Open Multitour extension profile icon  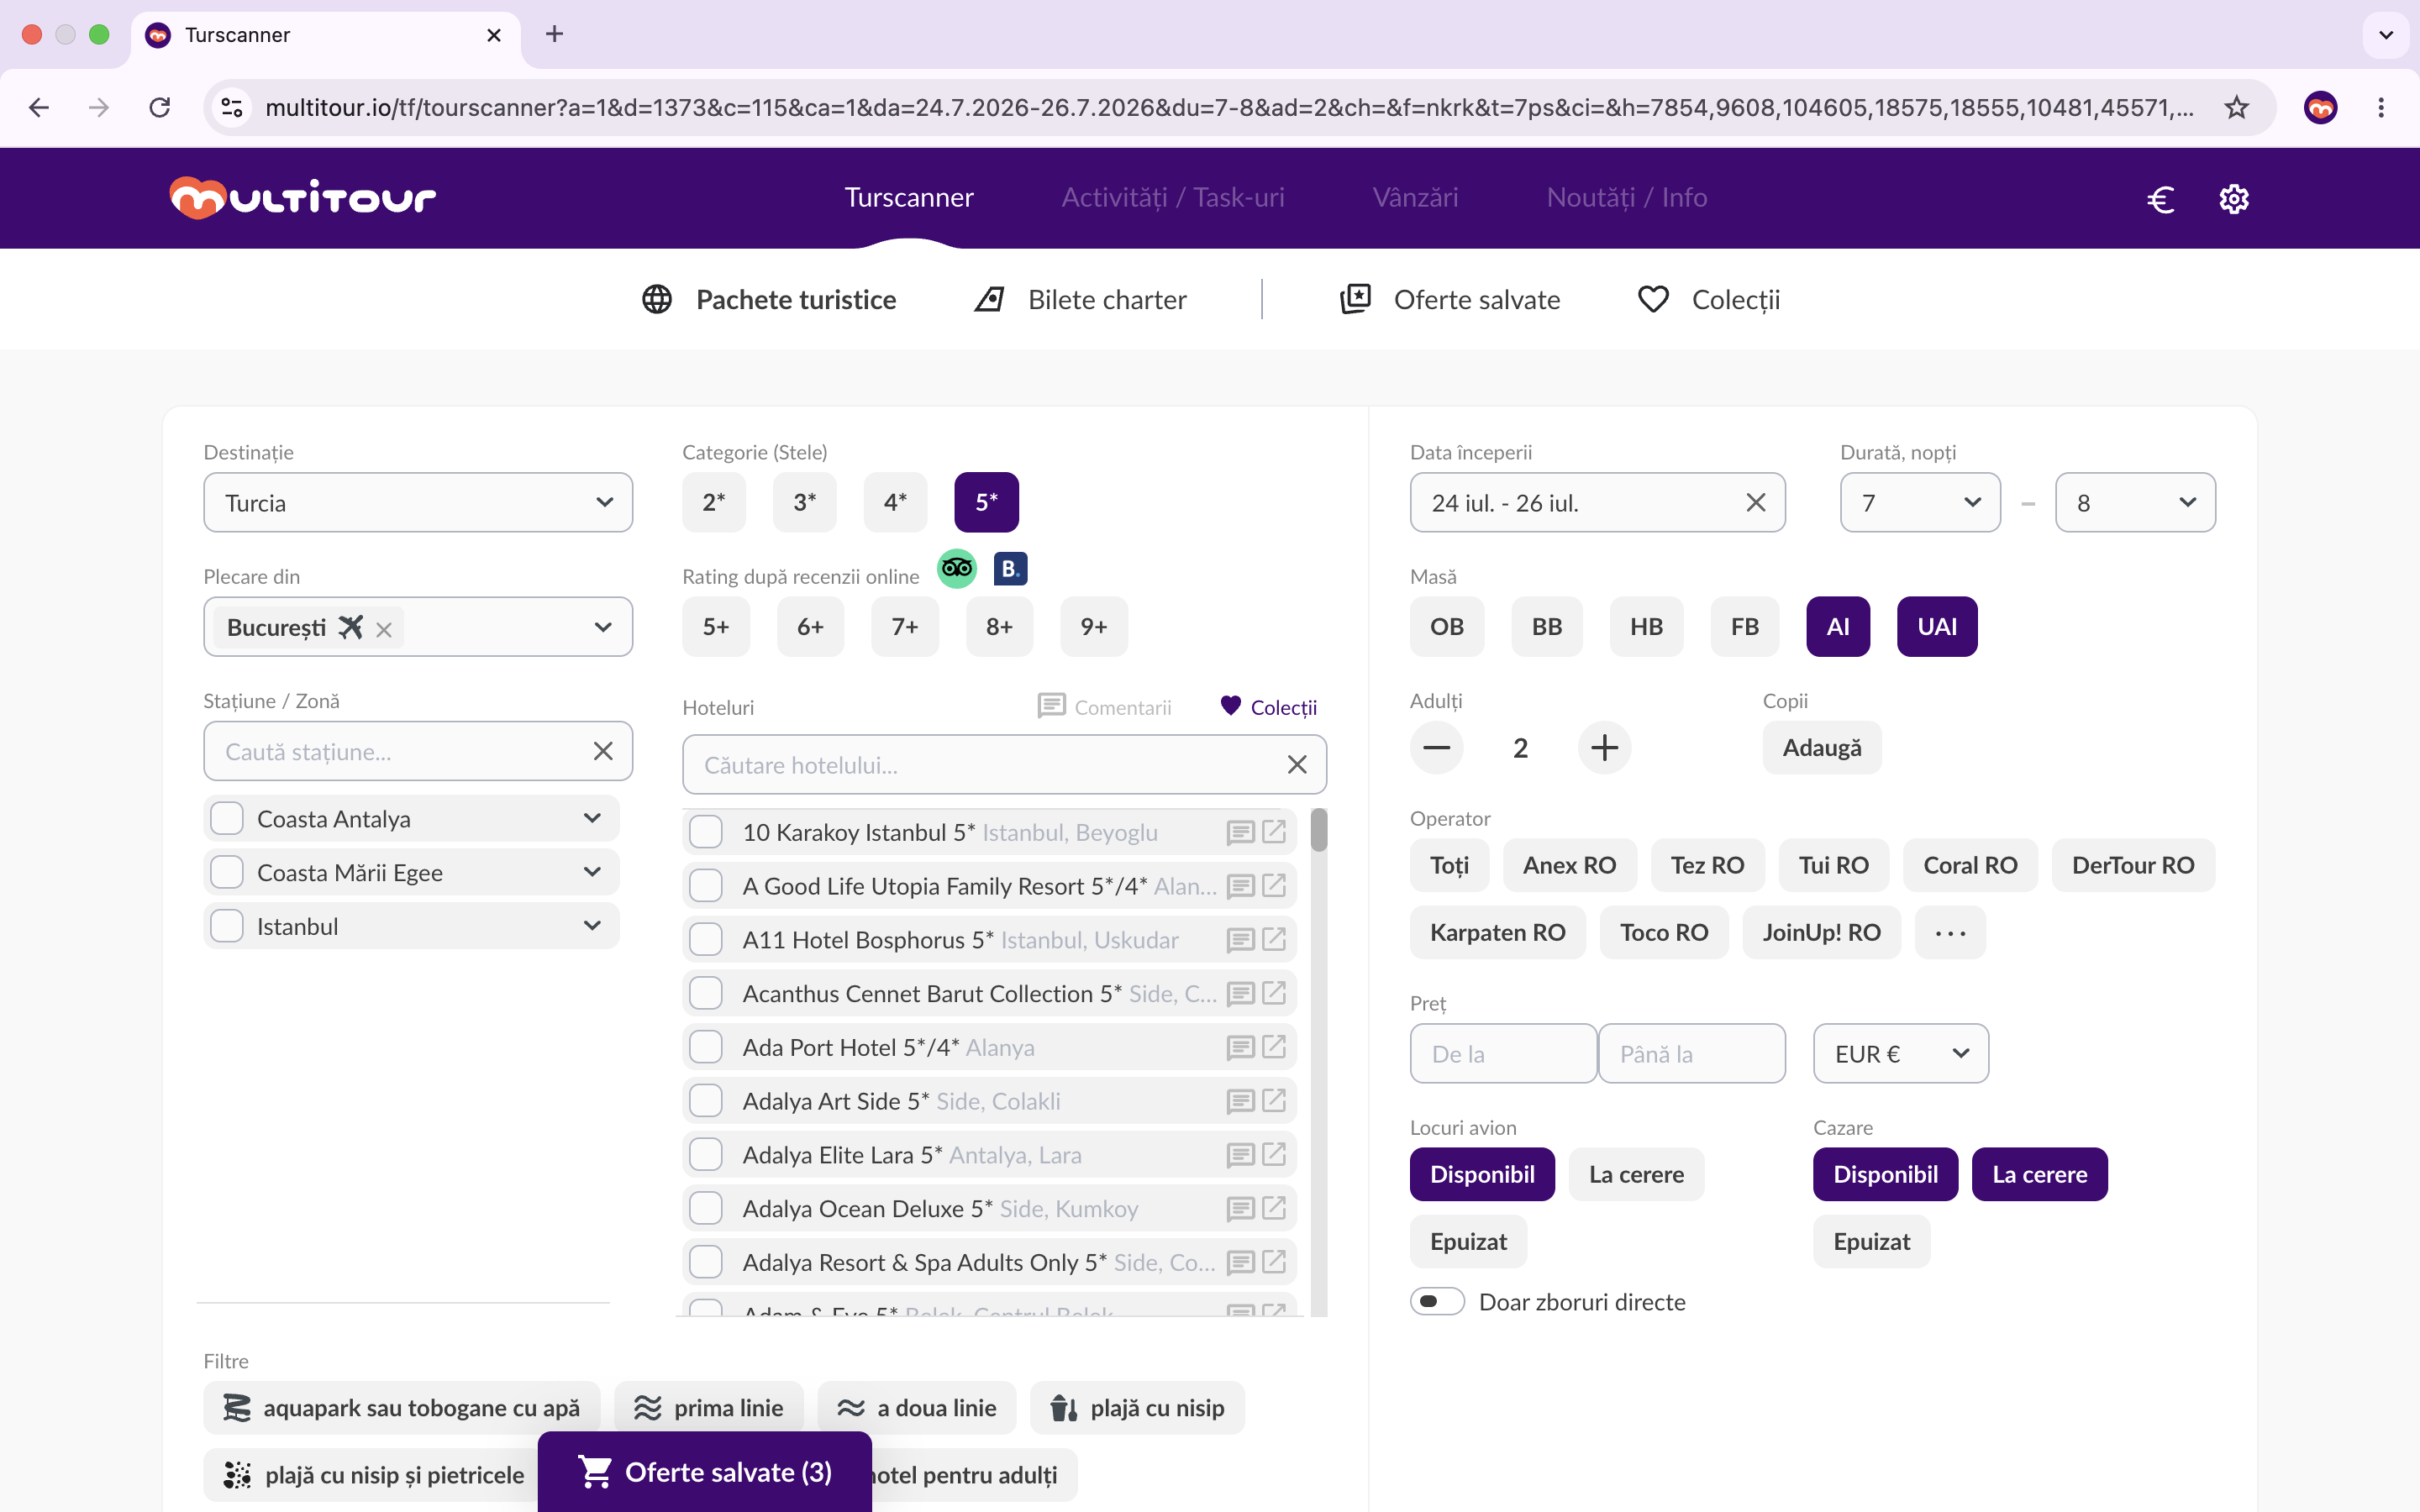pos(2320,107)
